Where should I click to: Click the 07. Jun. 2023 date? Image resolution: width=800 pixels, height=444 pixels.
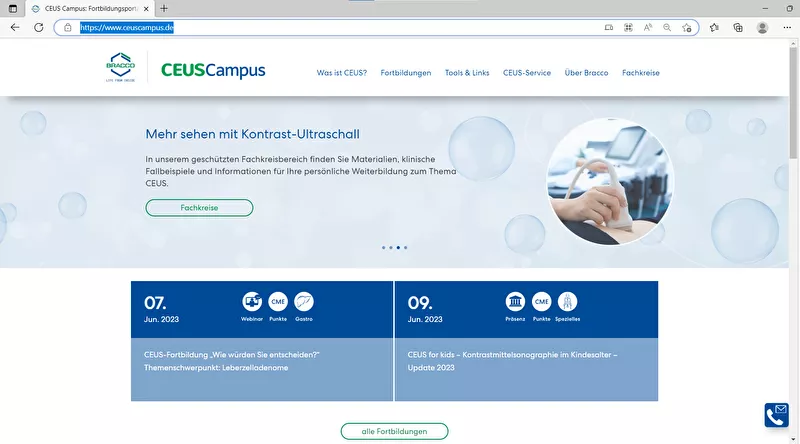click(x=161, y=309)
